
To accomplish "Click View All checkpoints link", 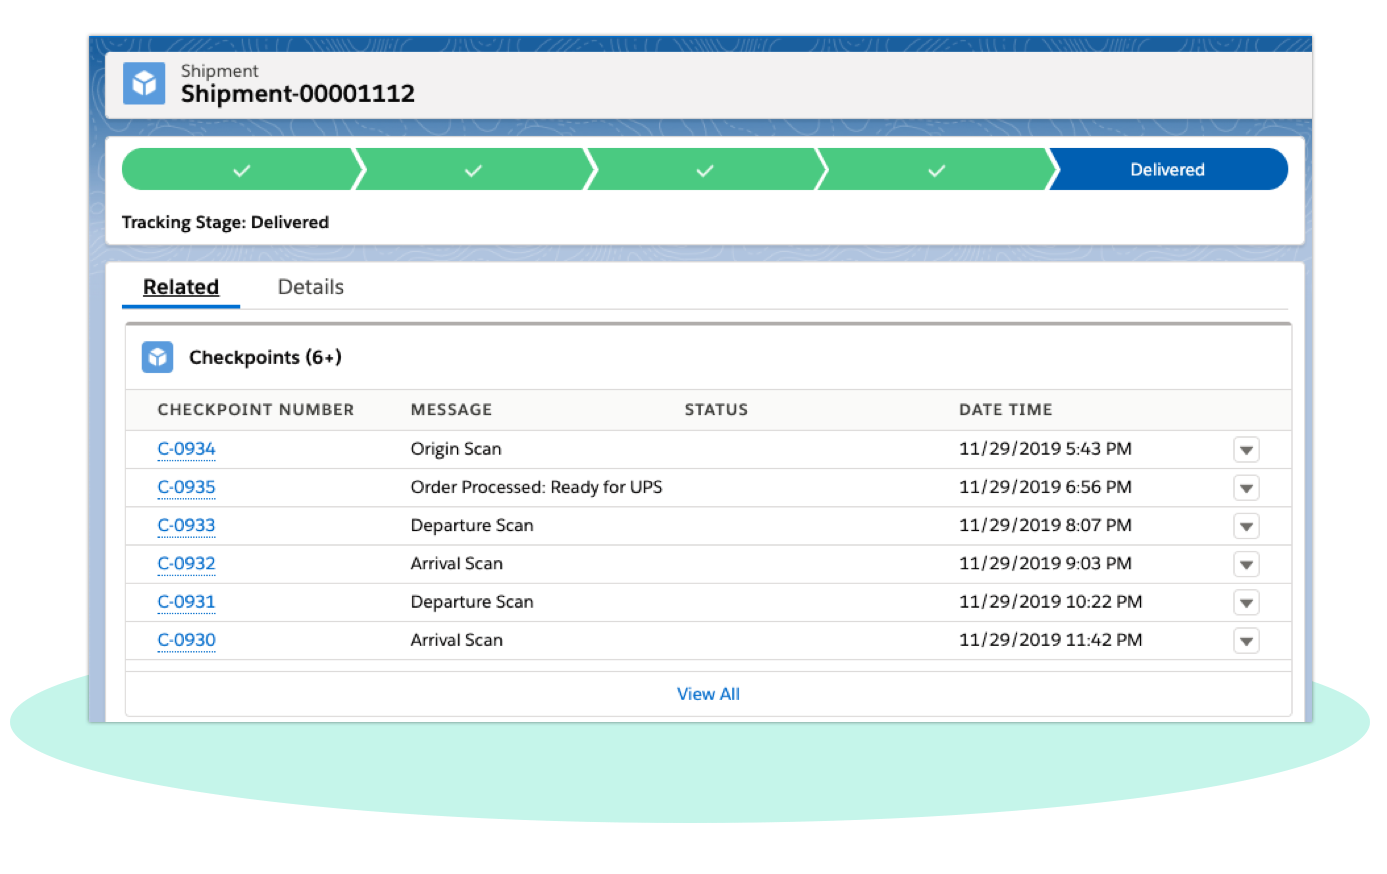I will click(708, 694).
